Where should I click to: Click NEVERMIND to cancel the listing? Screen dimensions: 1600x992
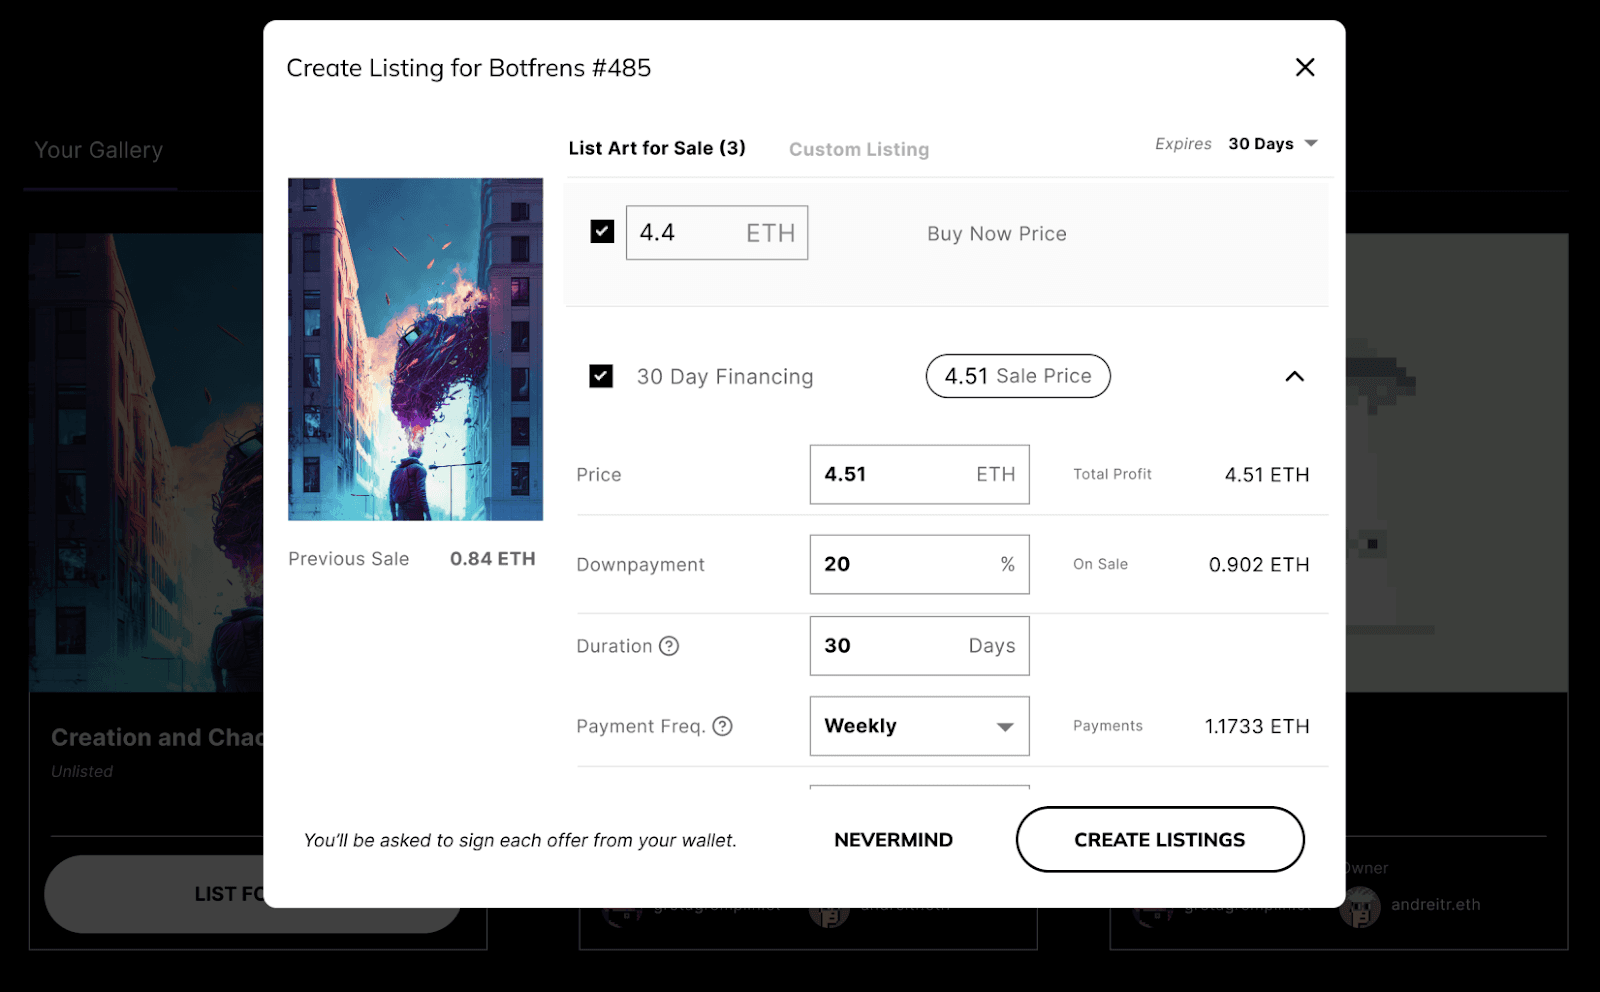click(892, 839)
